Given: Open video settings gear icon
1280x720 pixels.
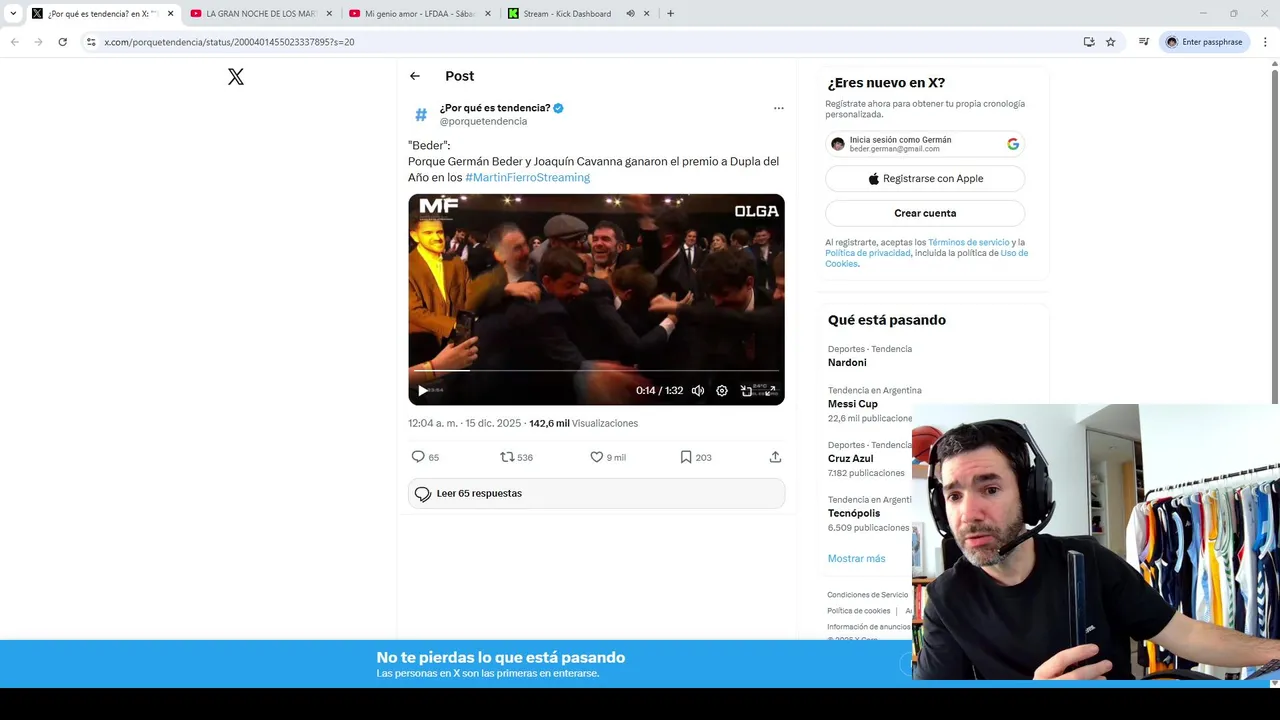Looking at the screenshot, I should tap(722, 391).
